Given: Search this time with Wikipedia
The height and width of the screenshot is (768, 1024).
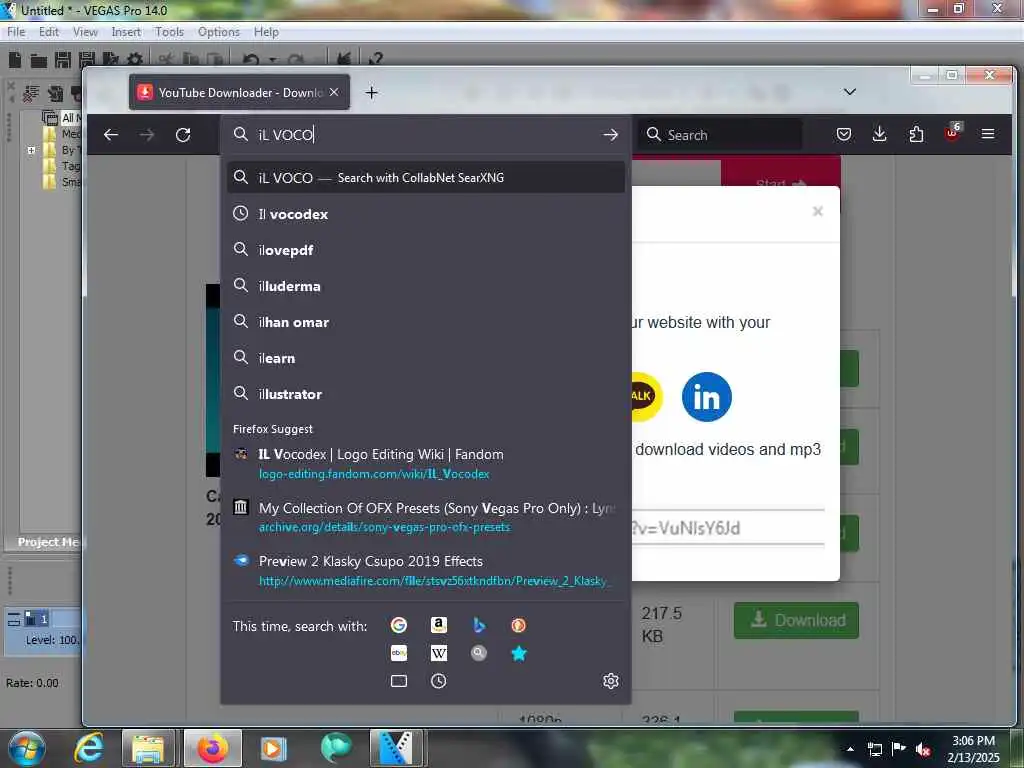Looking at the screenshot, I should (x=439, y=653).
